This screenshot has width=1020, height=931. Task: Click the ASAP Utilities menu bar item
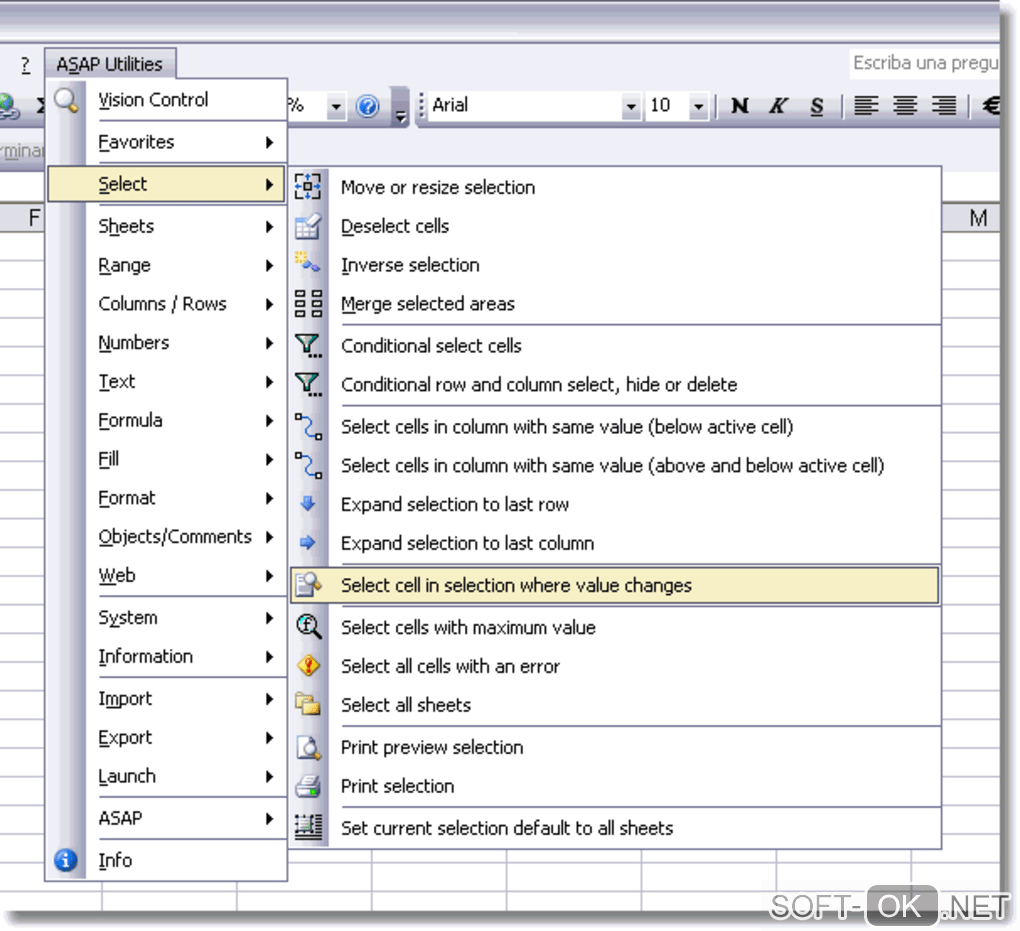[x=109, y=64]
